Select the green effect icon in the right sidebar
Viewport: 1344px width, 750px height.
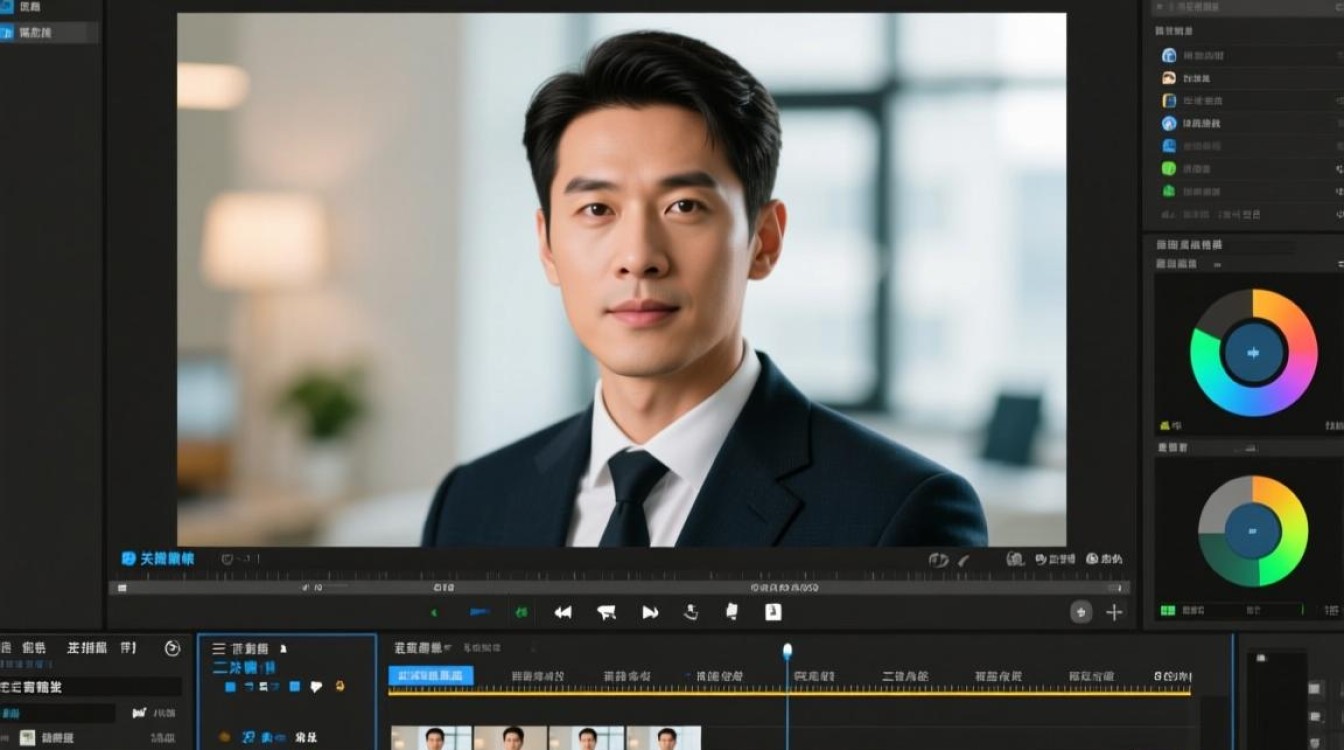(x=1167, y=168)
